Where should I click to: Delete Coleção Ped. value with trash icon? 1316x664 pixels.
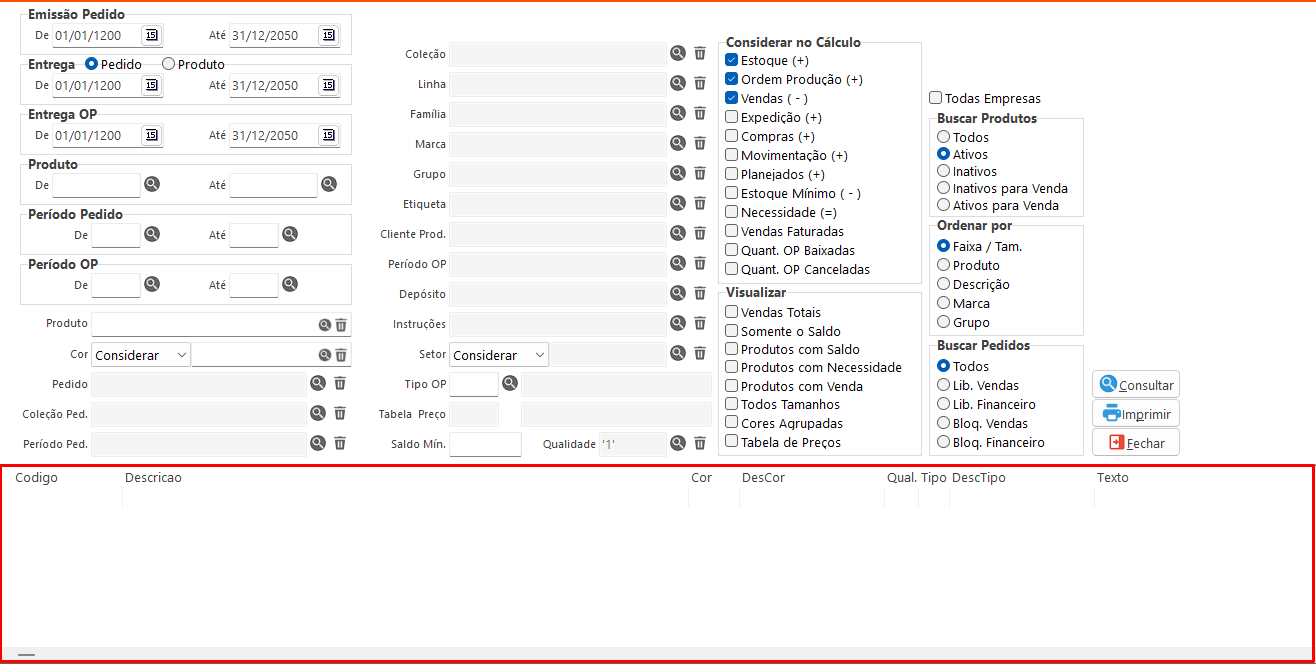tap(340, 413)
